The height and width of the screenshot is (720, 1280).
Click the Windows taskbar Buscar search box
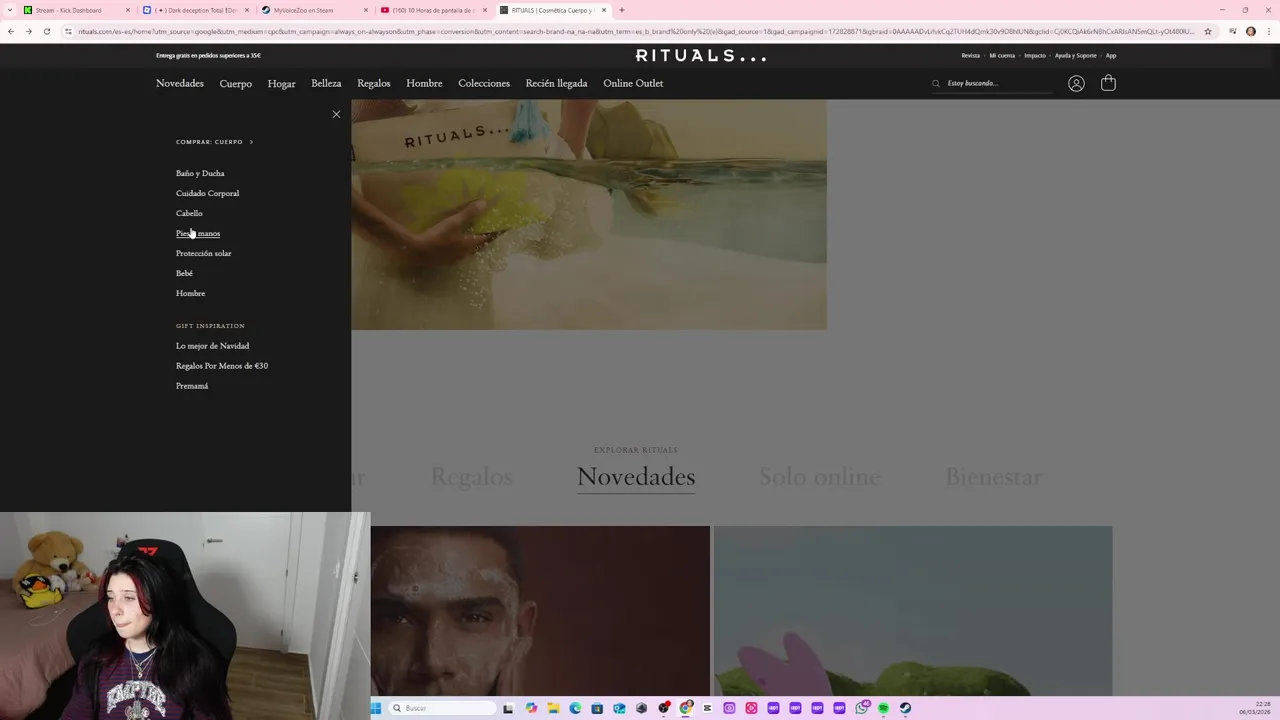(x=440, y=708)
